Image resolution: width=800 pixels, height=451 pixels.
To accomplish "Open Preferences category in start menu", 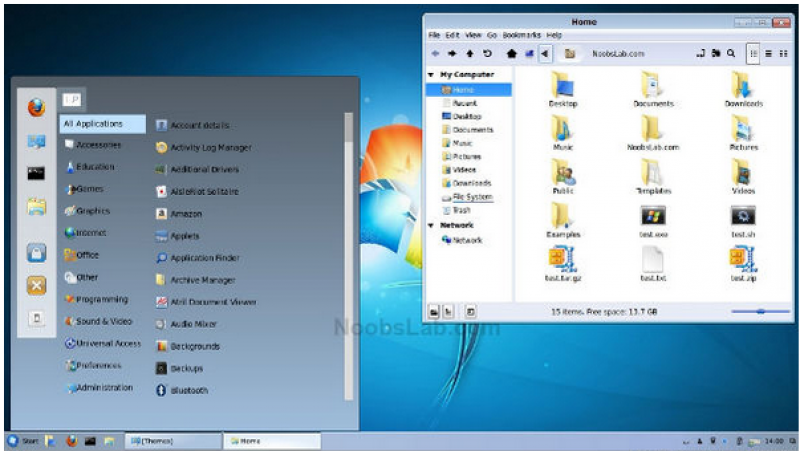I will point(93,365).
